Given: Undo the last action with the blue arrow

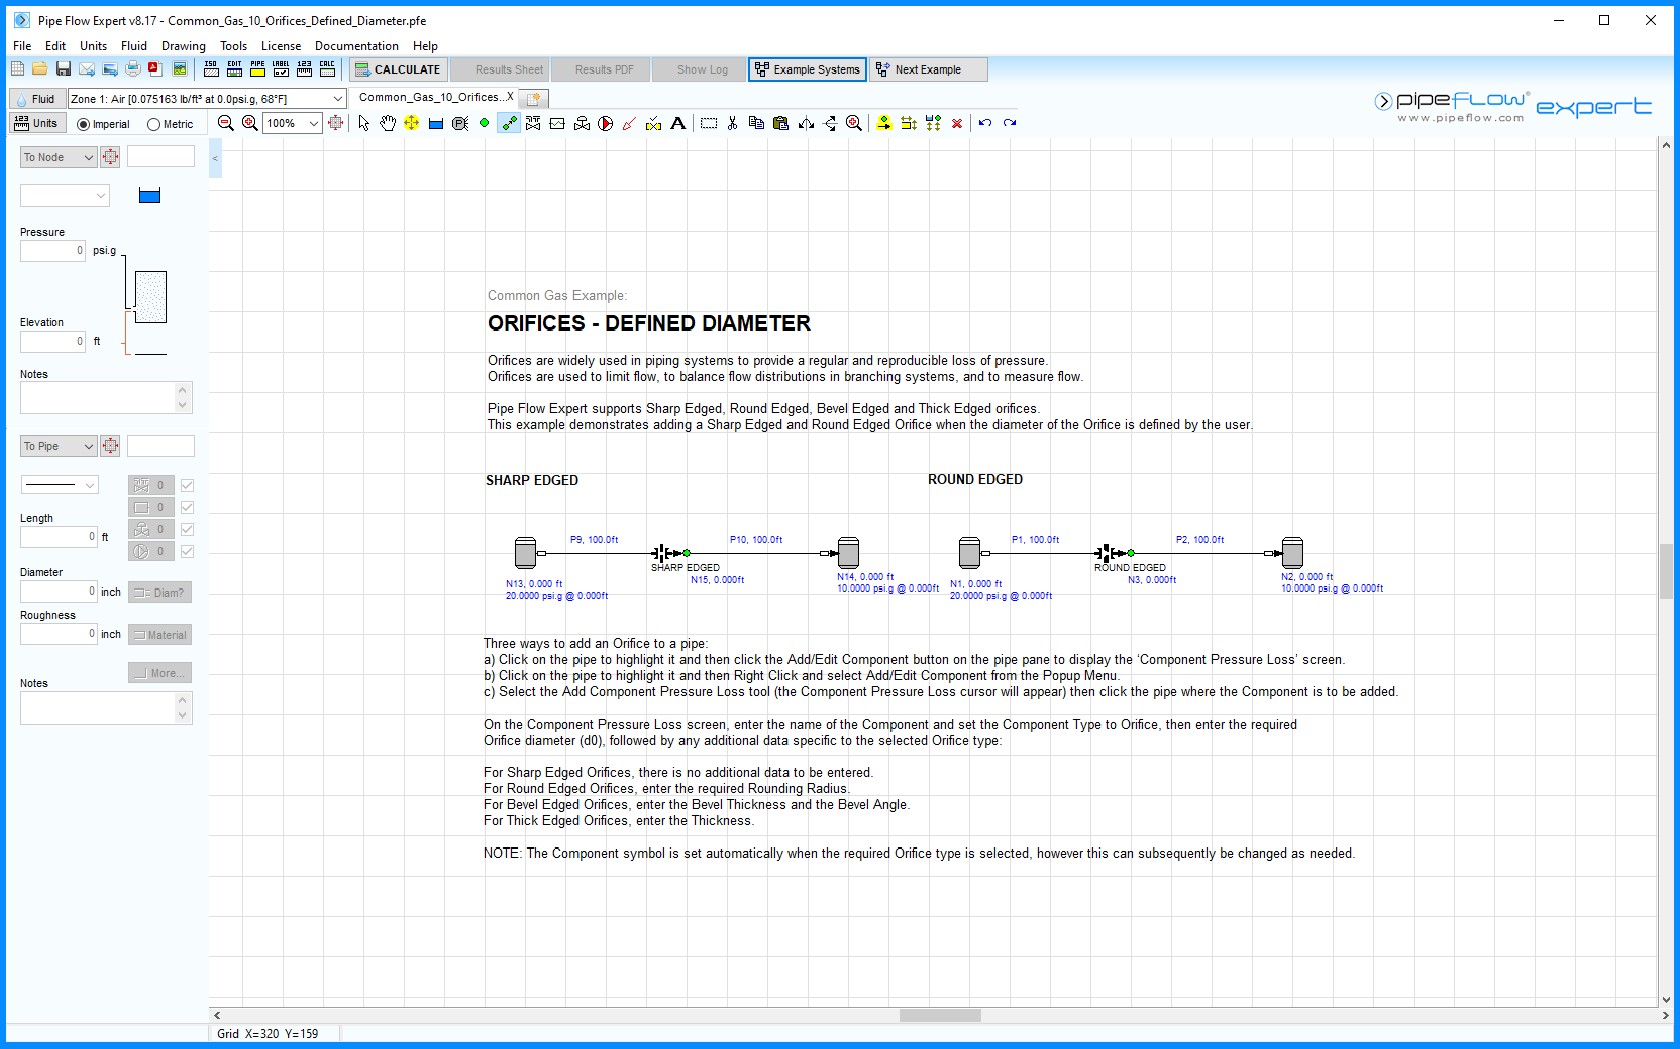Looking at the screenshot, I should 985,123.
